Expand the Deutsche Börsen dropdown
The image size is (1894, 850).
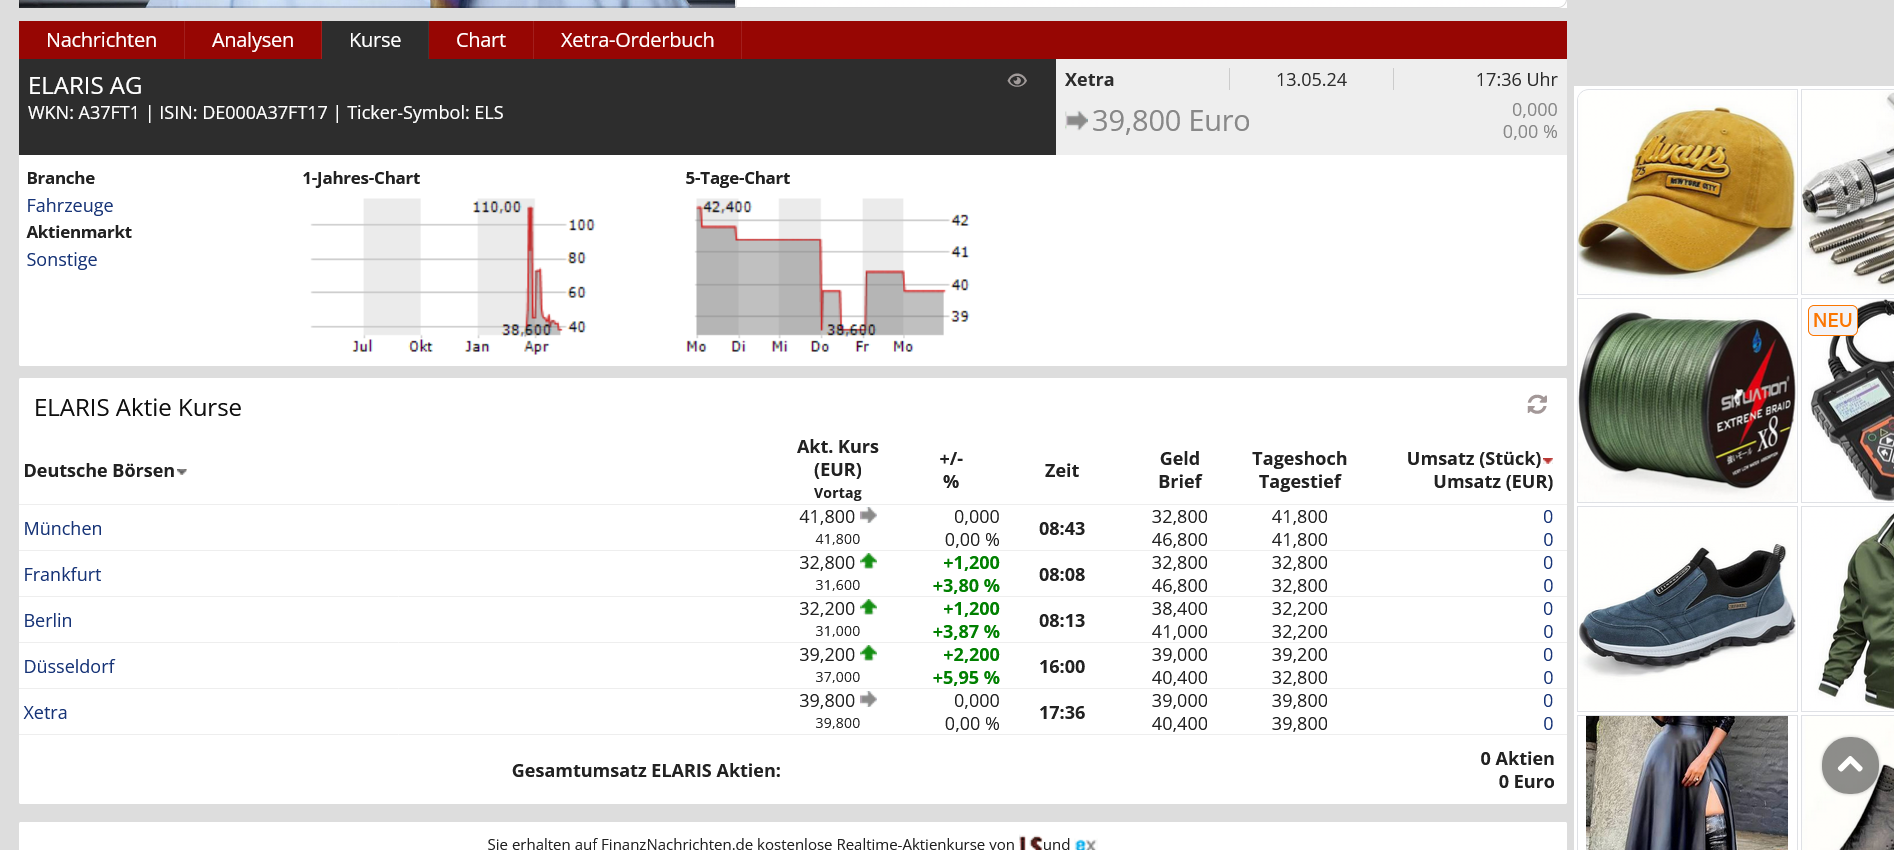182,472
